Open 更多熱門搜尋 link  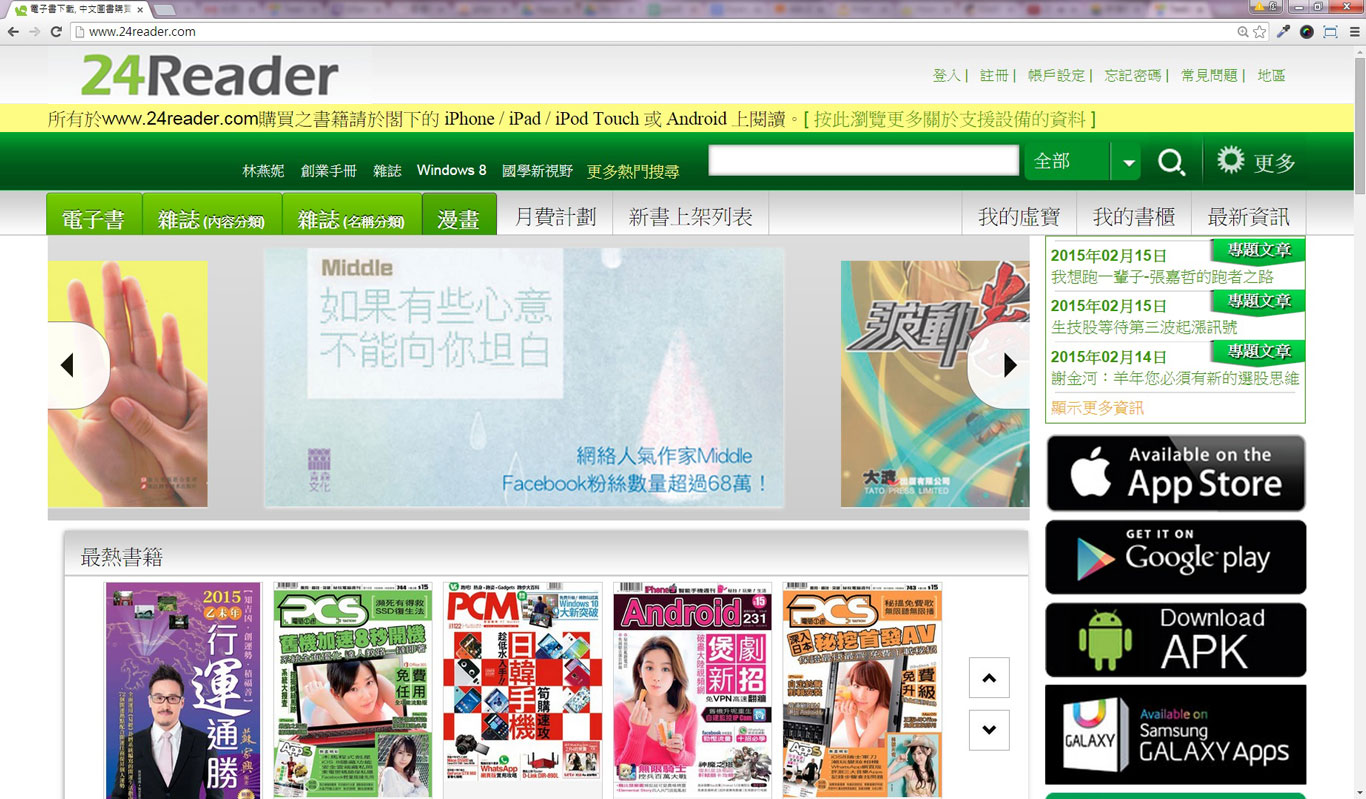click(633, 171)
